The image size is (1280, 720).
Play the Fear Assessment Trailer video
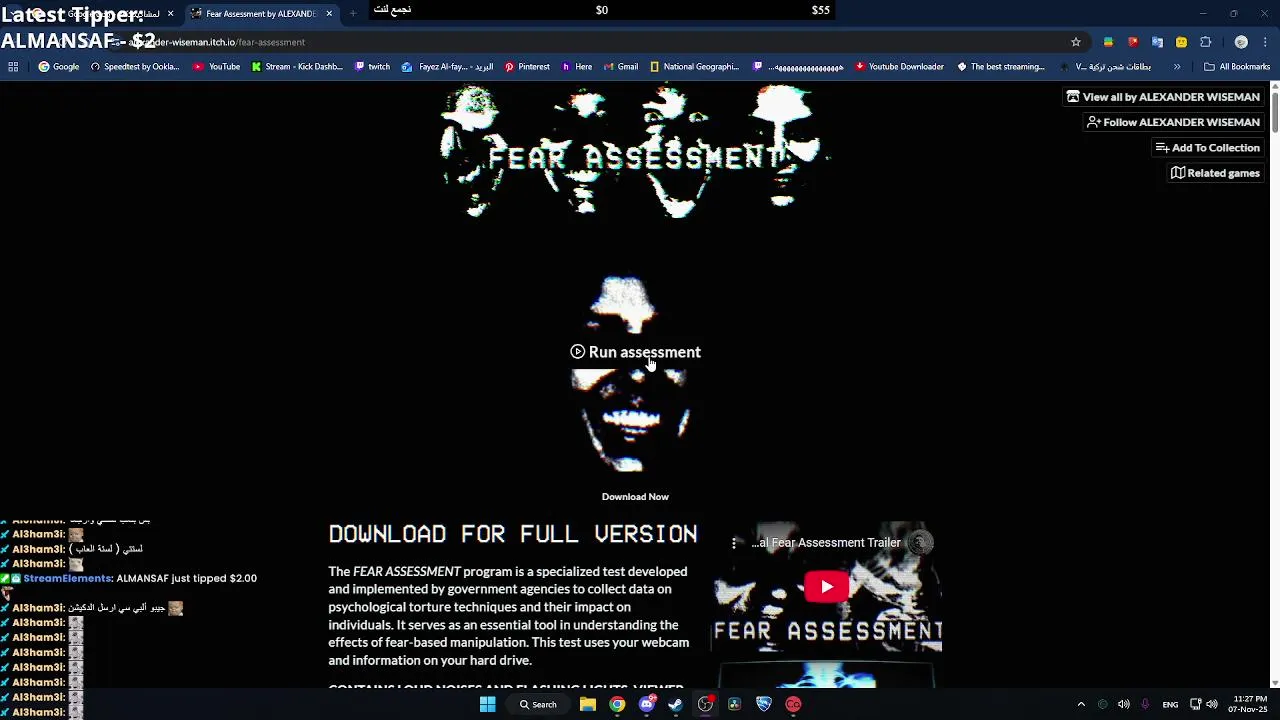tap(827, 587)
